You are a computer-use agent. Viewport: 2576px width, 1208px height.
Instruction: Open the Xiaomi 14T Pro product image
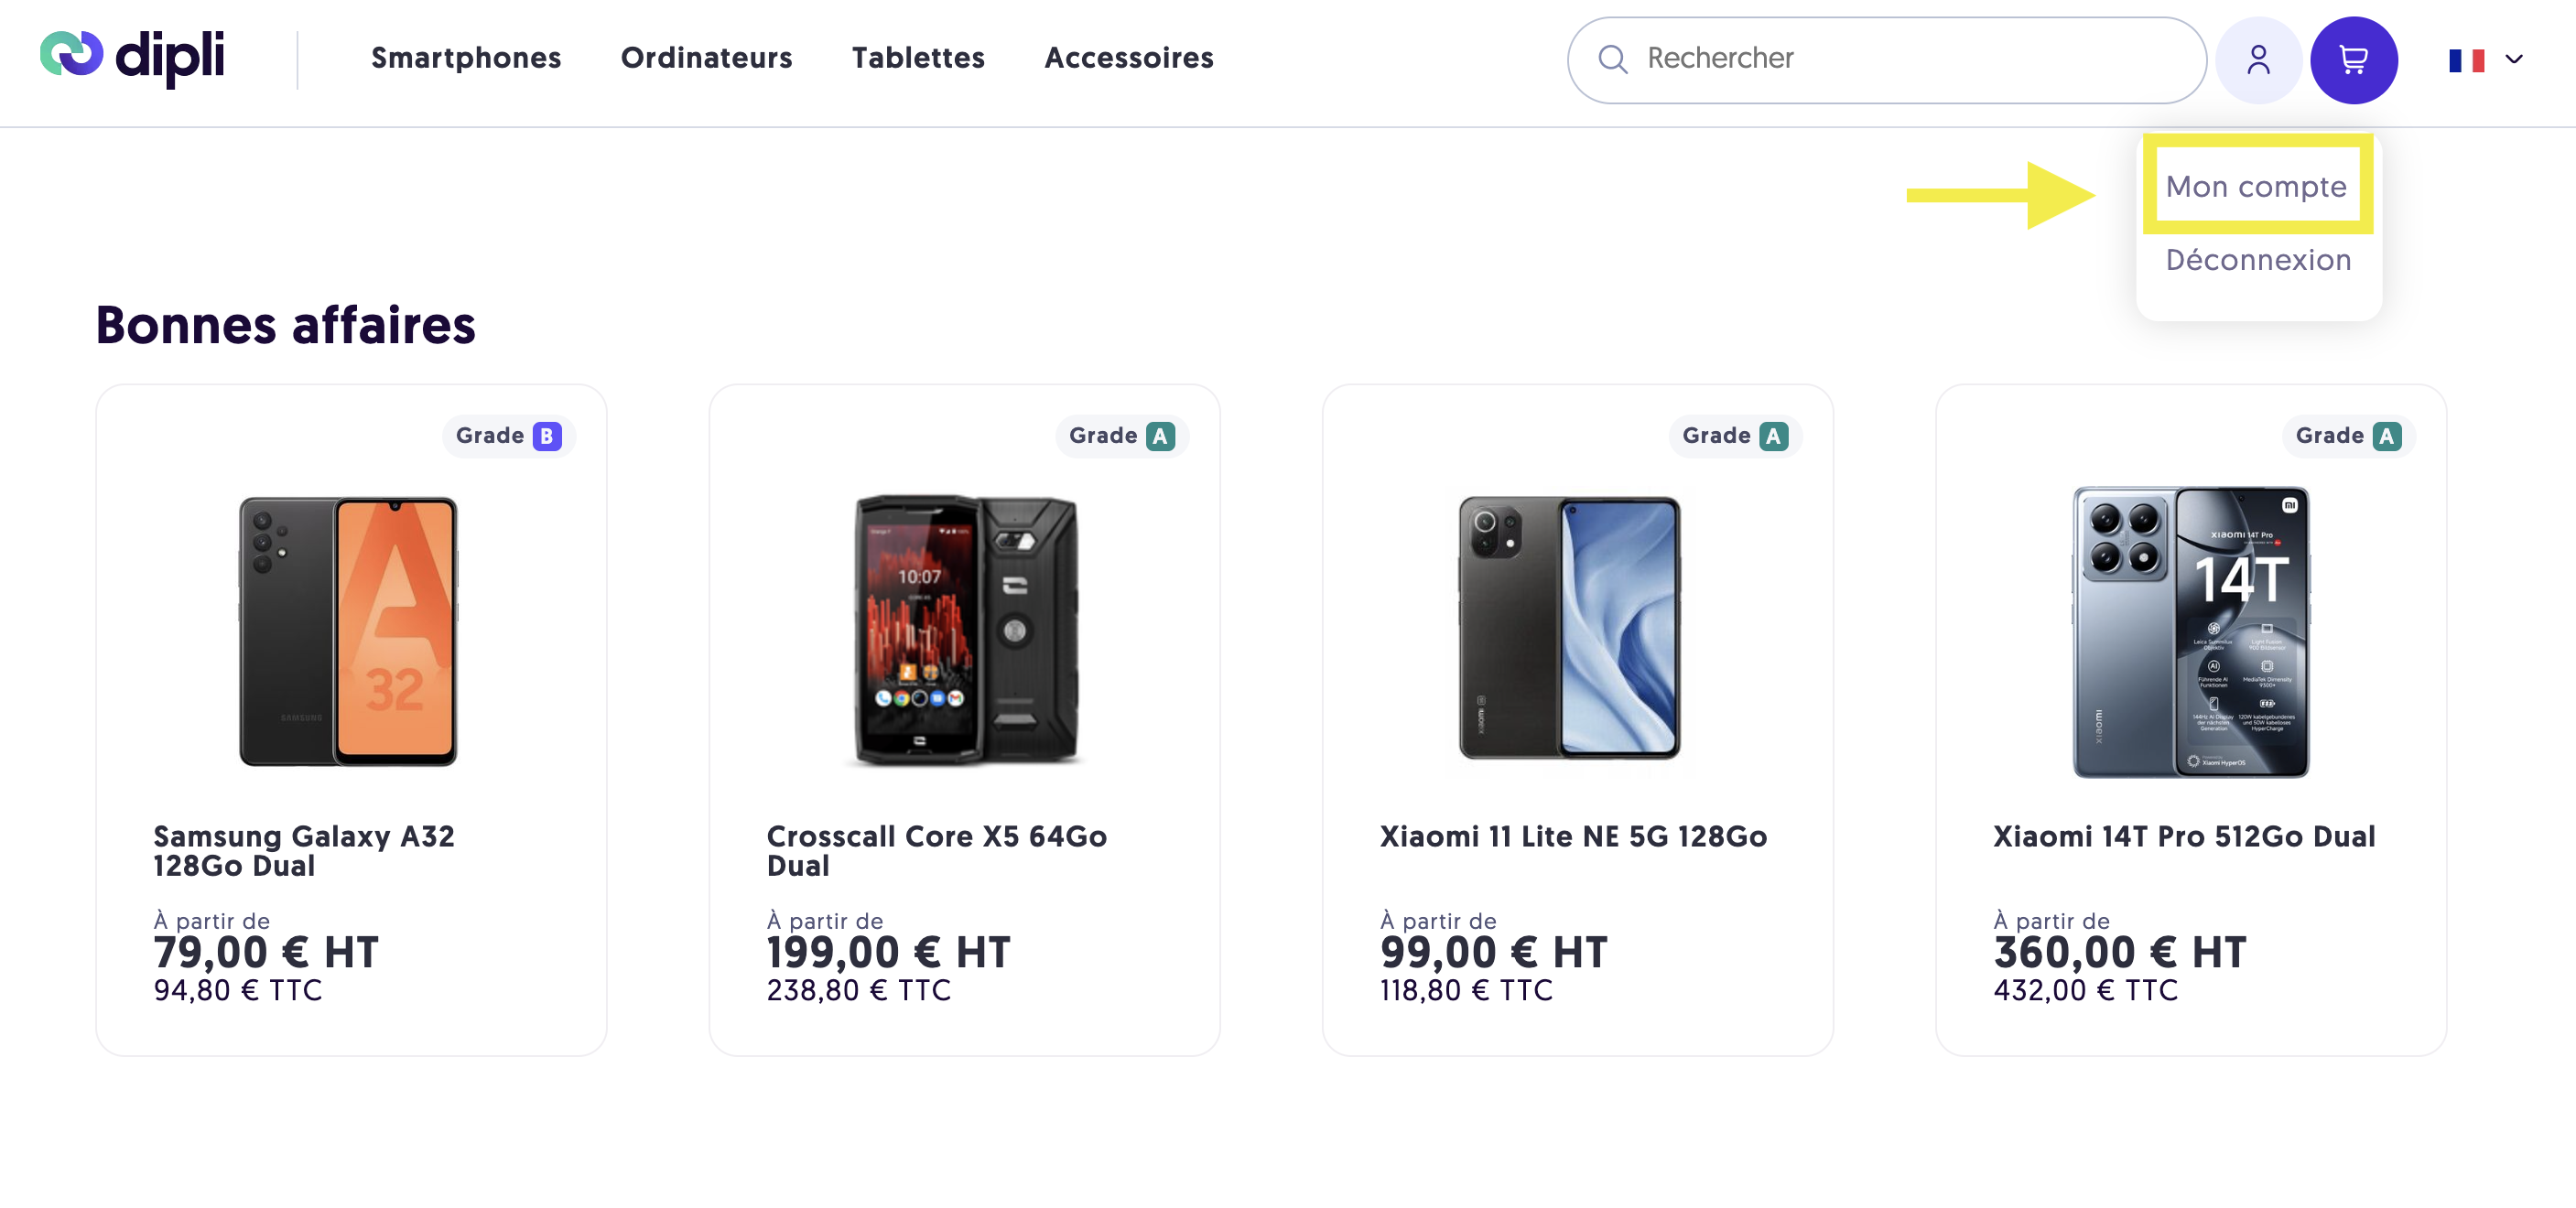coord(2190,631)
